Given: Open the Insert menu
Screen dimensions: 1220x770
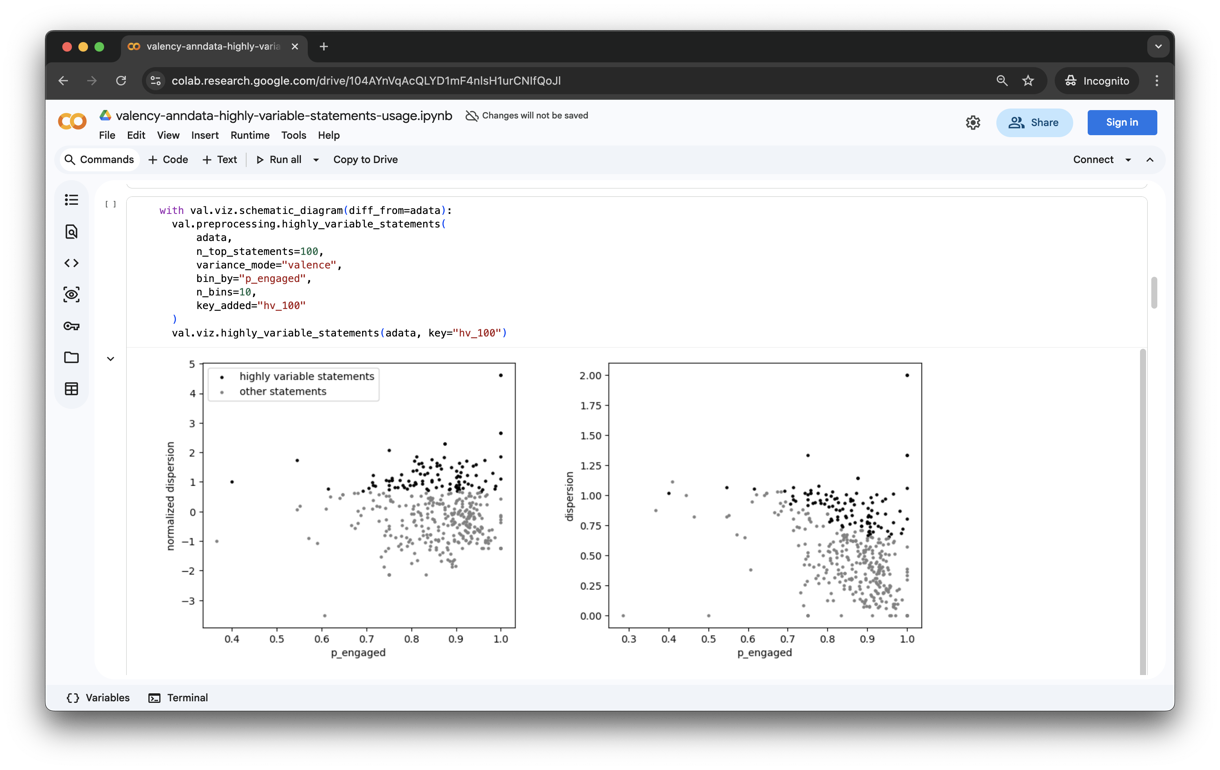Looking at the screenshot, I should coord(204,135).
